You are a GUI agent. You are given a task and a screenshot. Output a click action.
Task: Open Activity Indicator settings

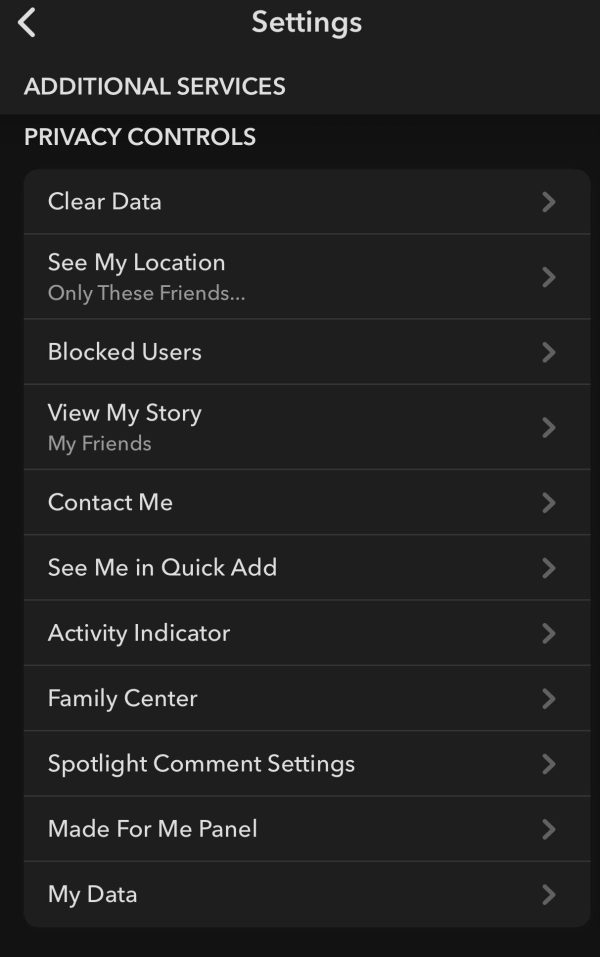tap(138, 633)
